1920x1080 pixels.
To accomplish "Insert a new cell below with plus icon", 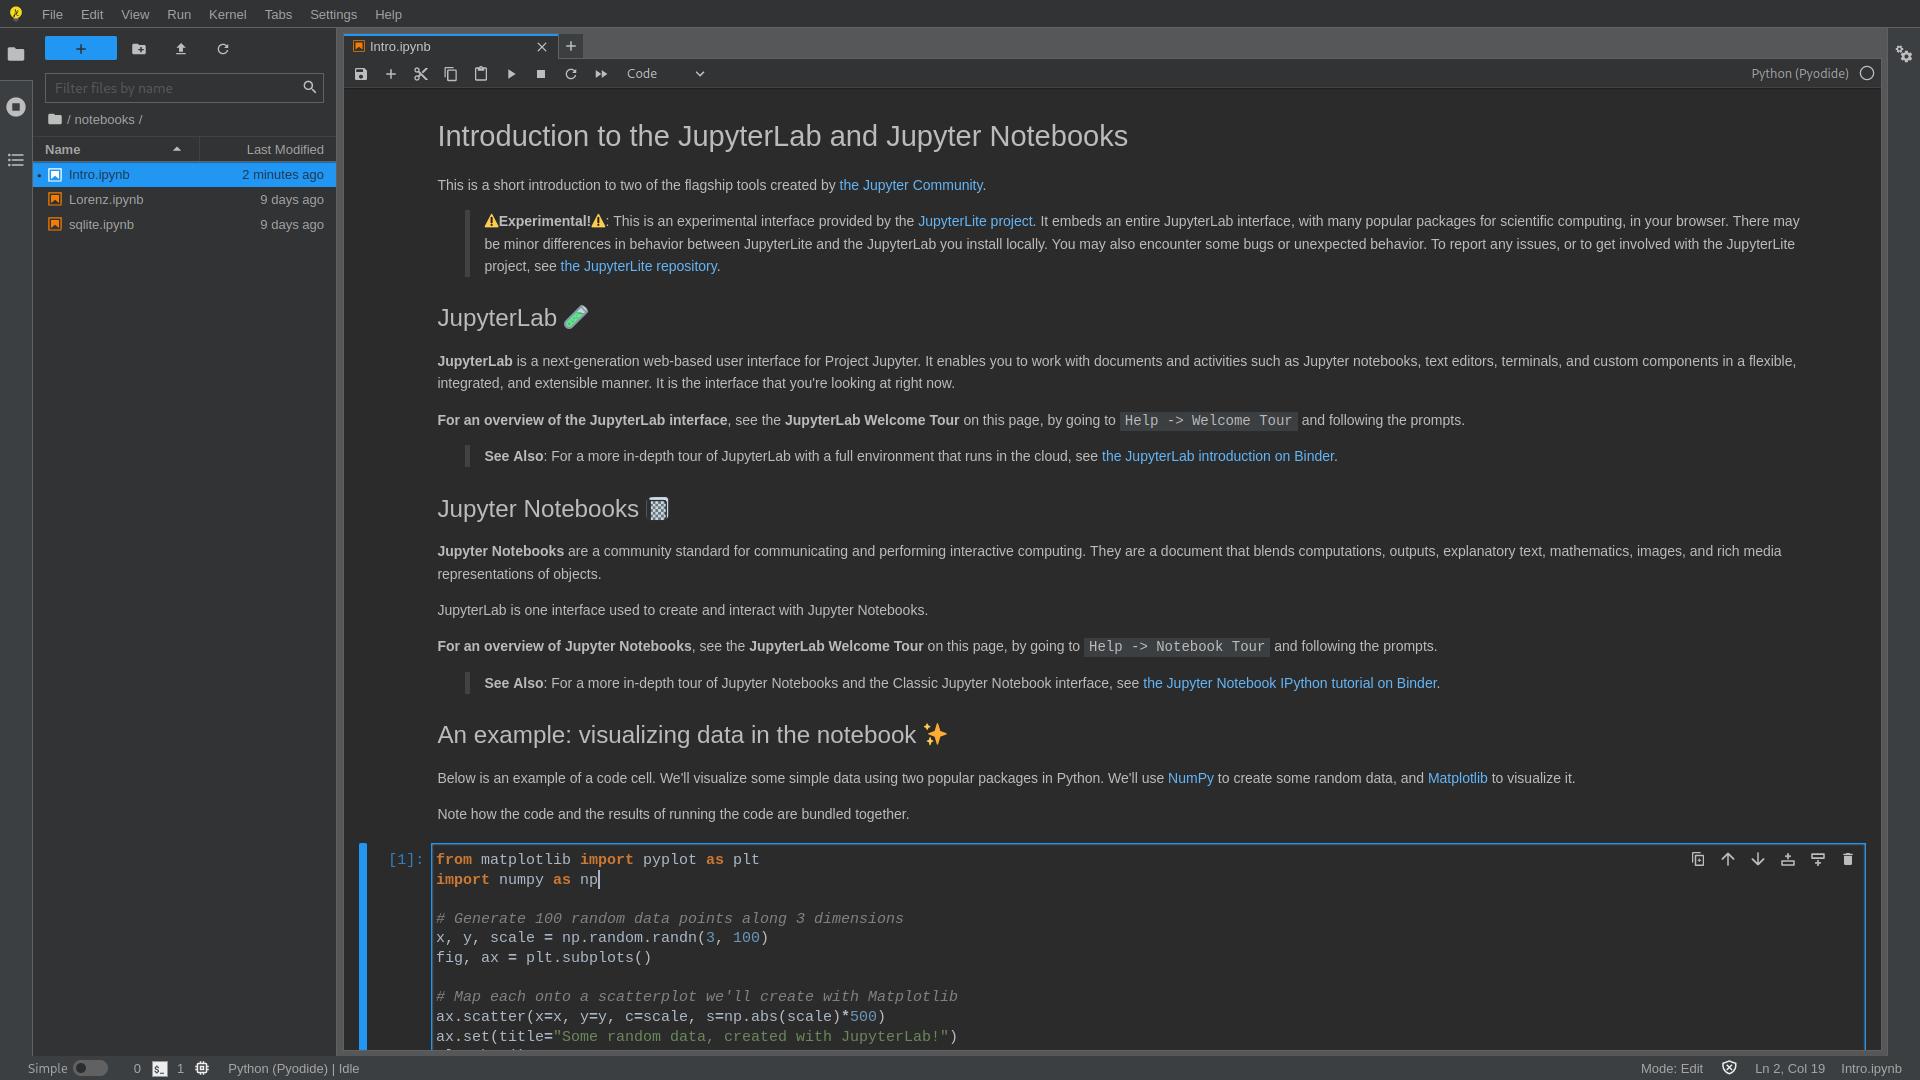I will click(391, 74).
